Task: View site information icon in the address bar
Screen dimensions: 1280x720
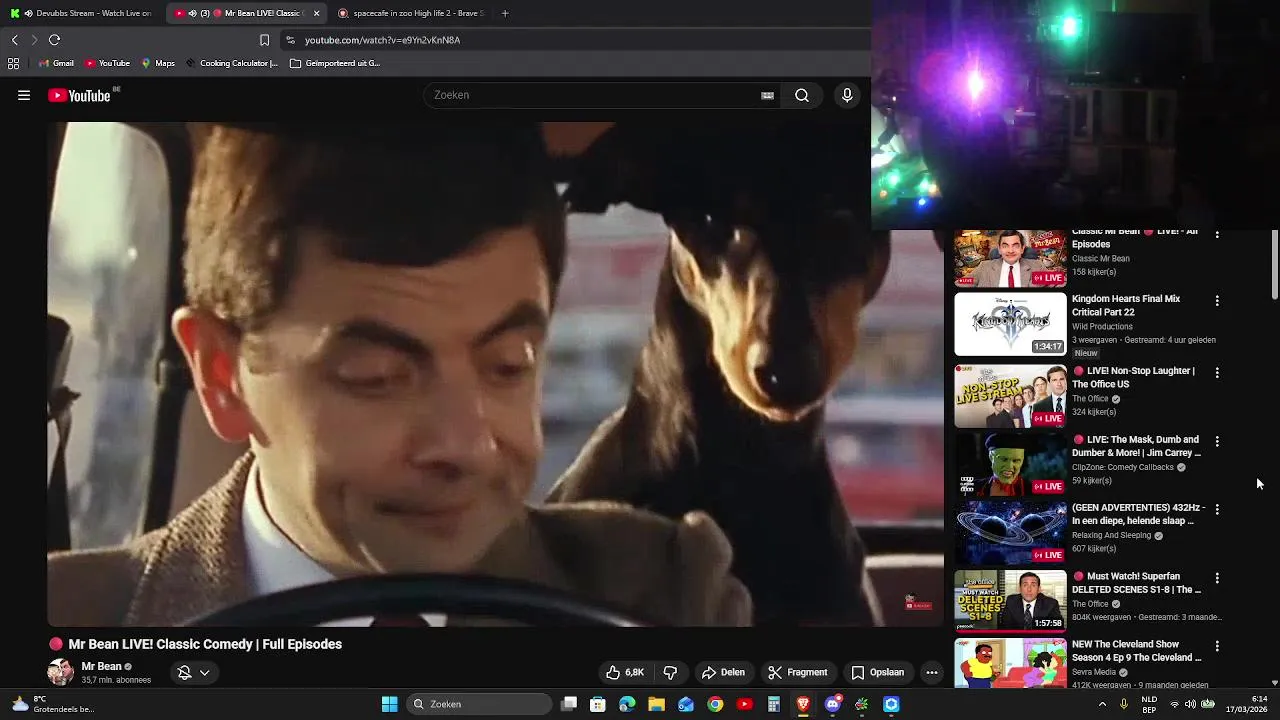Action: [290, 40]
